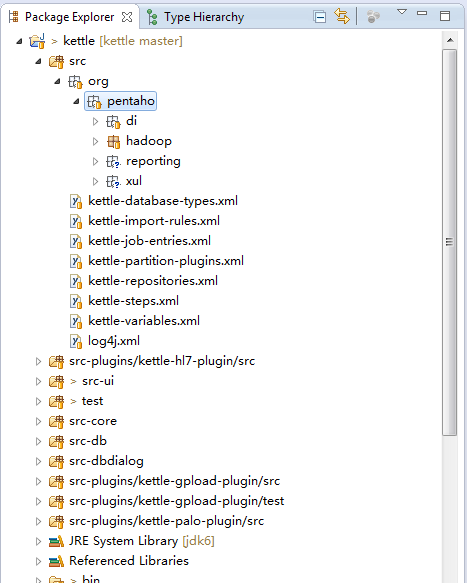The image size is (467, 583).
Task: Click the kettle-steps.xml file icon
Action: click(76, 302)
